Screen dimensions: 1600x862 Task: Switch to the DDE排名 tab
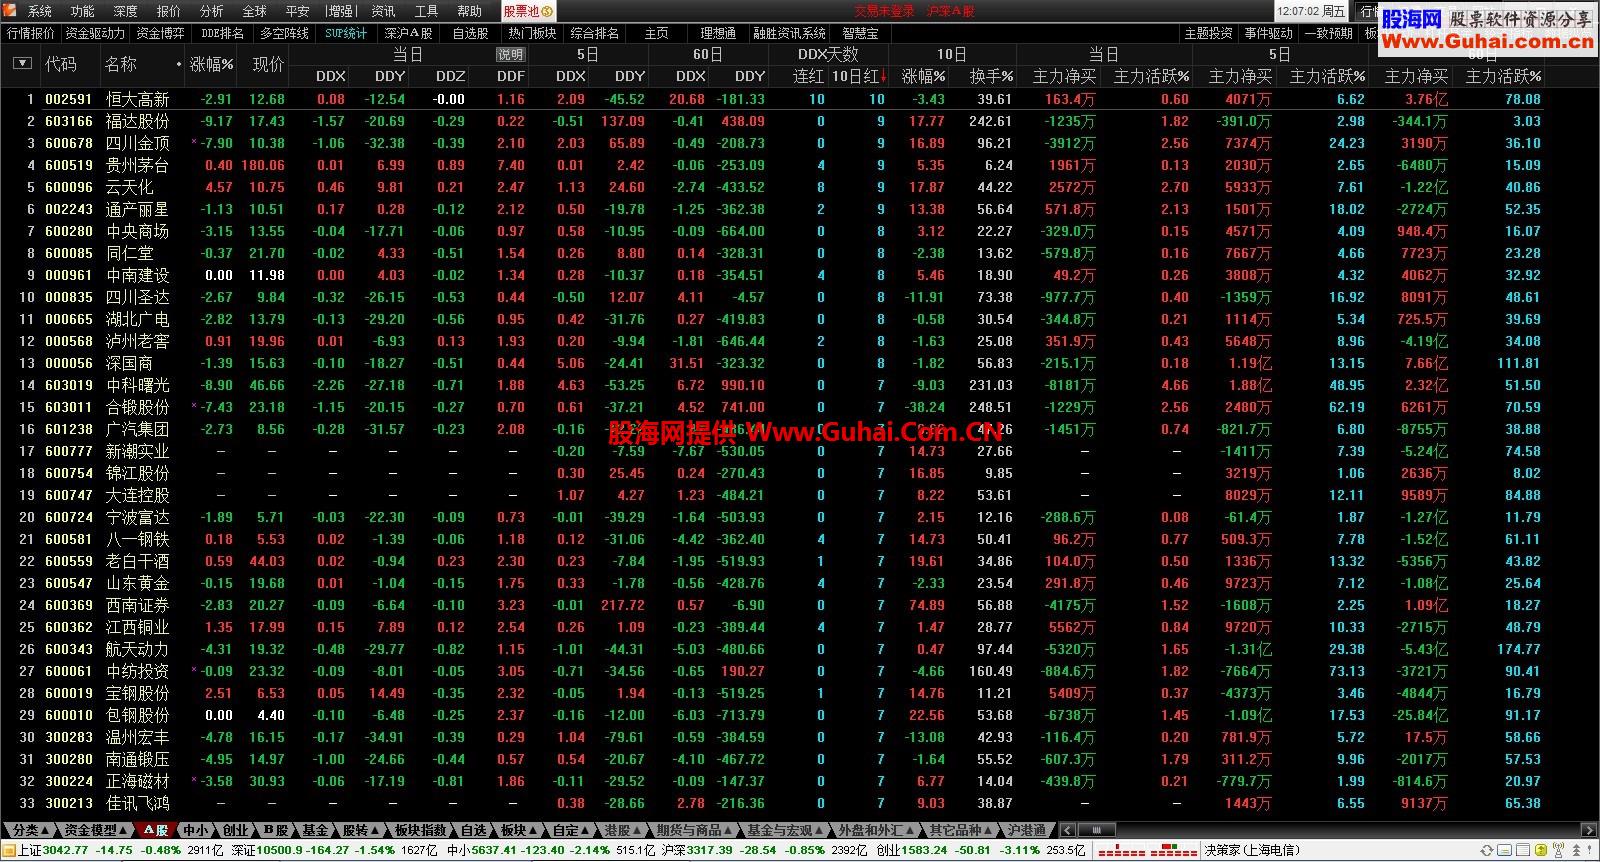[222, 33]
